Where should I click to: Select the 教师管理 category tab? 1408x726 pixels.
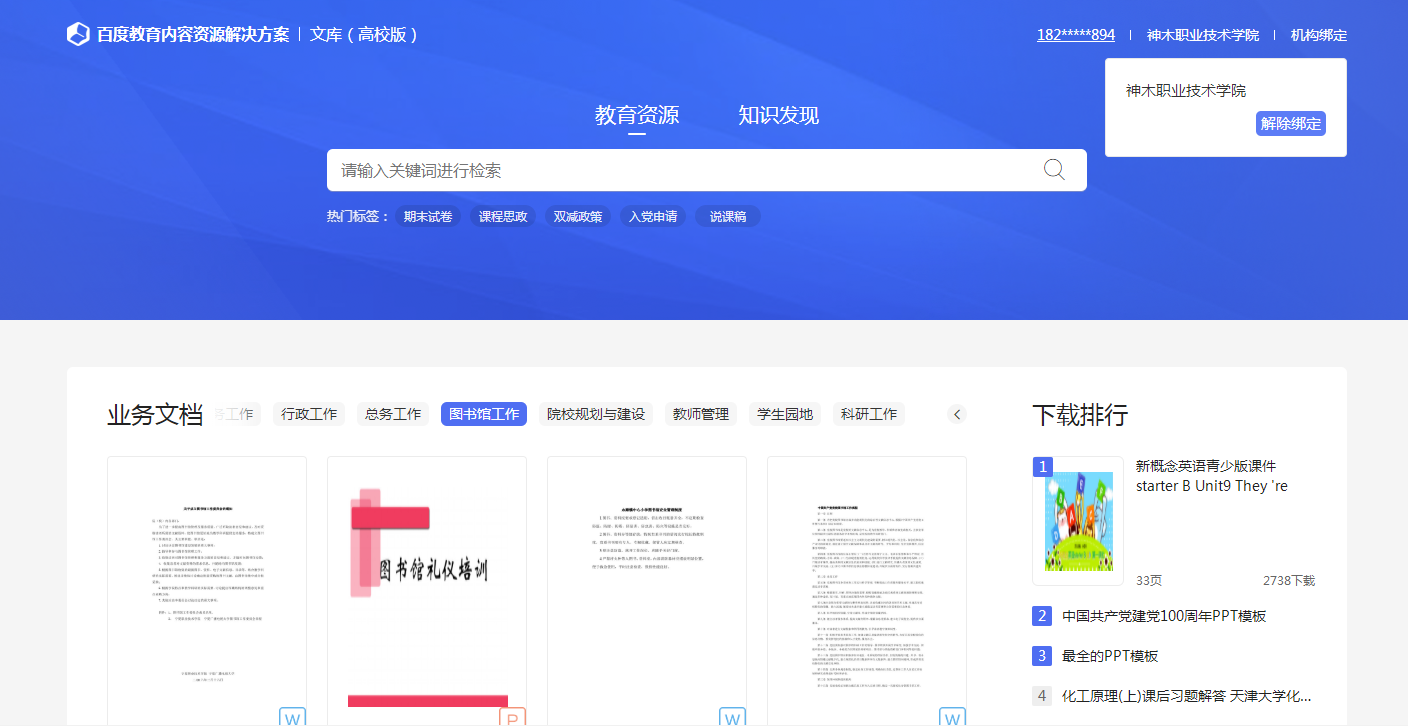tap(700, 414)
